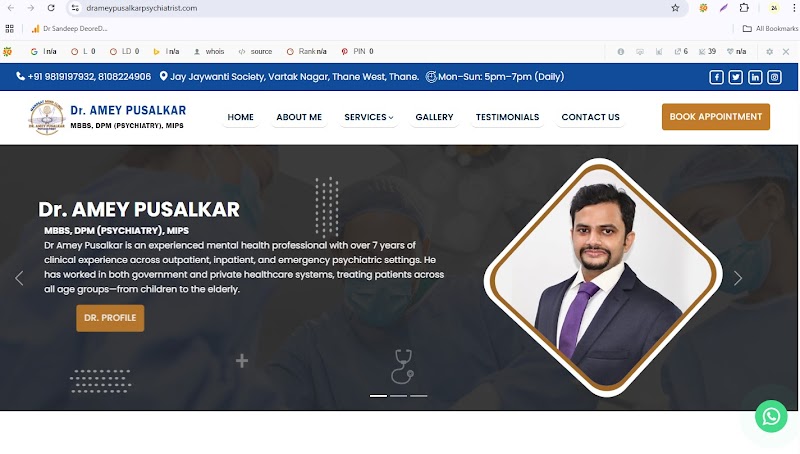800x454 pixels.
Task: Select the second slider indicator
Action: 398,395
